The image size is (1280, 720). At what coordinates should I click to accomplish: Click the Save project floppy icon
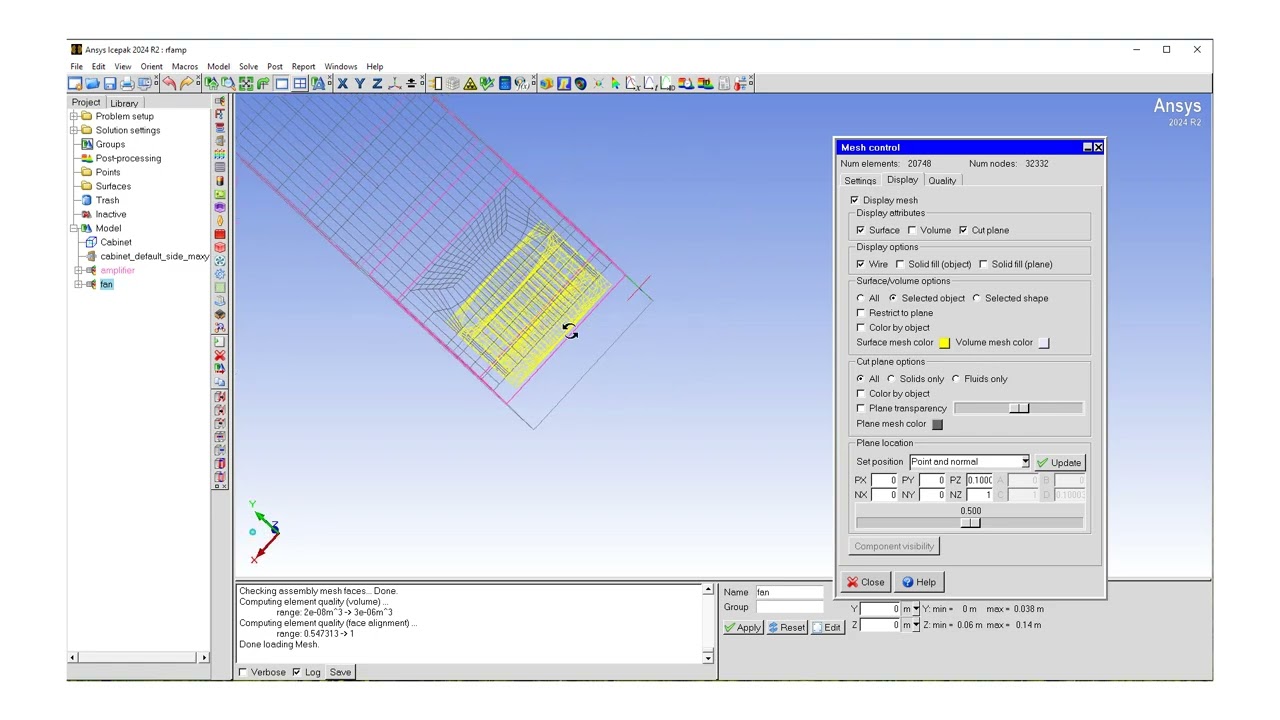coord(109,84)
